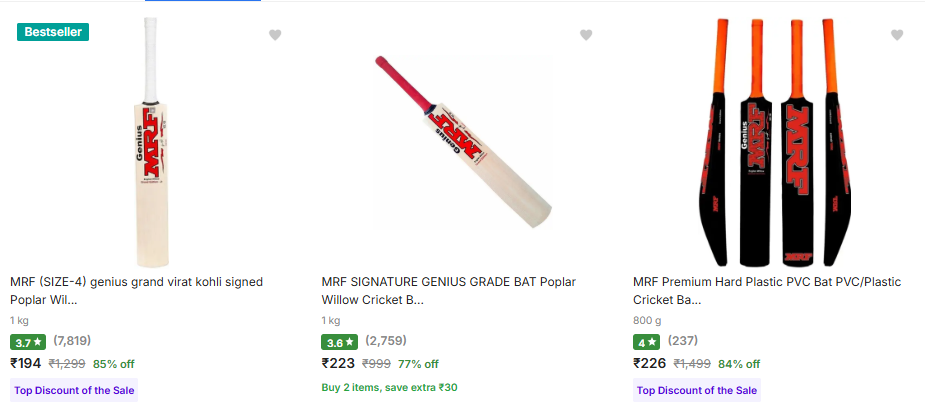
Task: Click the ₹194 price of first bat
Action: coord(26,363)
